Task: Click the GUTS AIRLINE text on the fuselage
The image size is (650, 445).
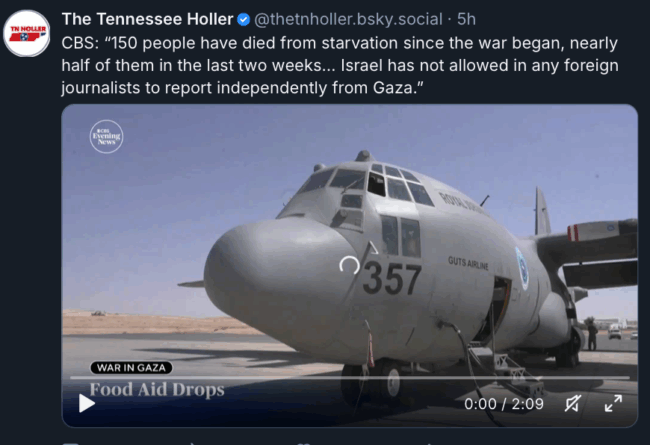Action: (x=468, y=263)
